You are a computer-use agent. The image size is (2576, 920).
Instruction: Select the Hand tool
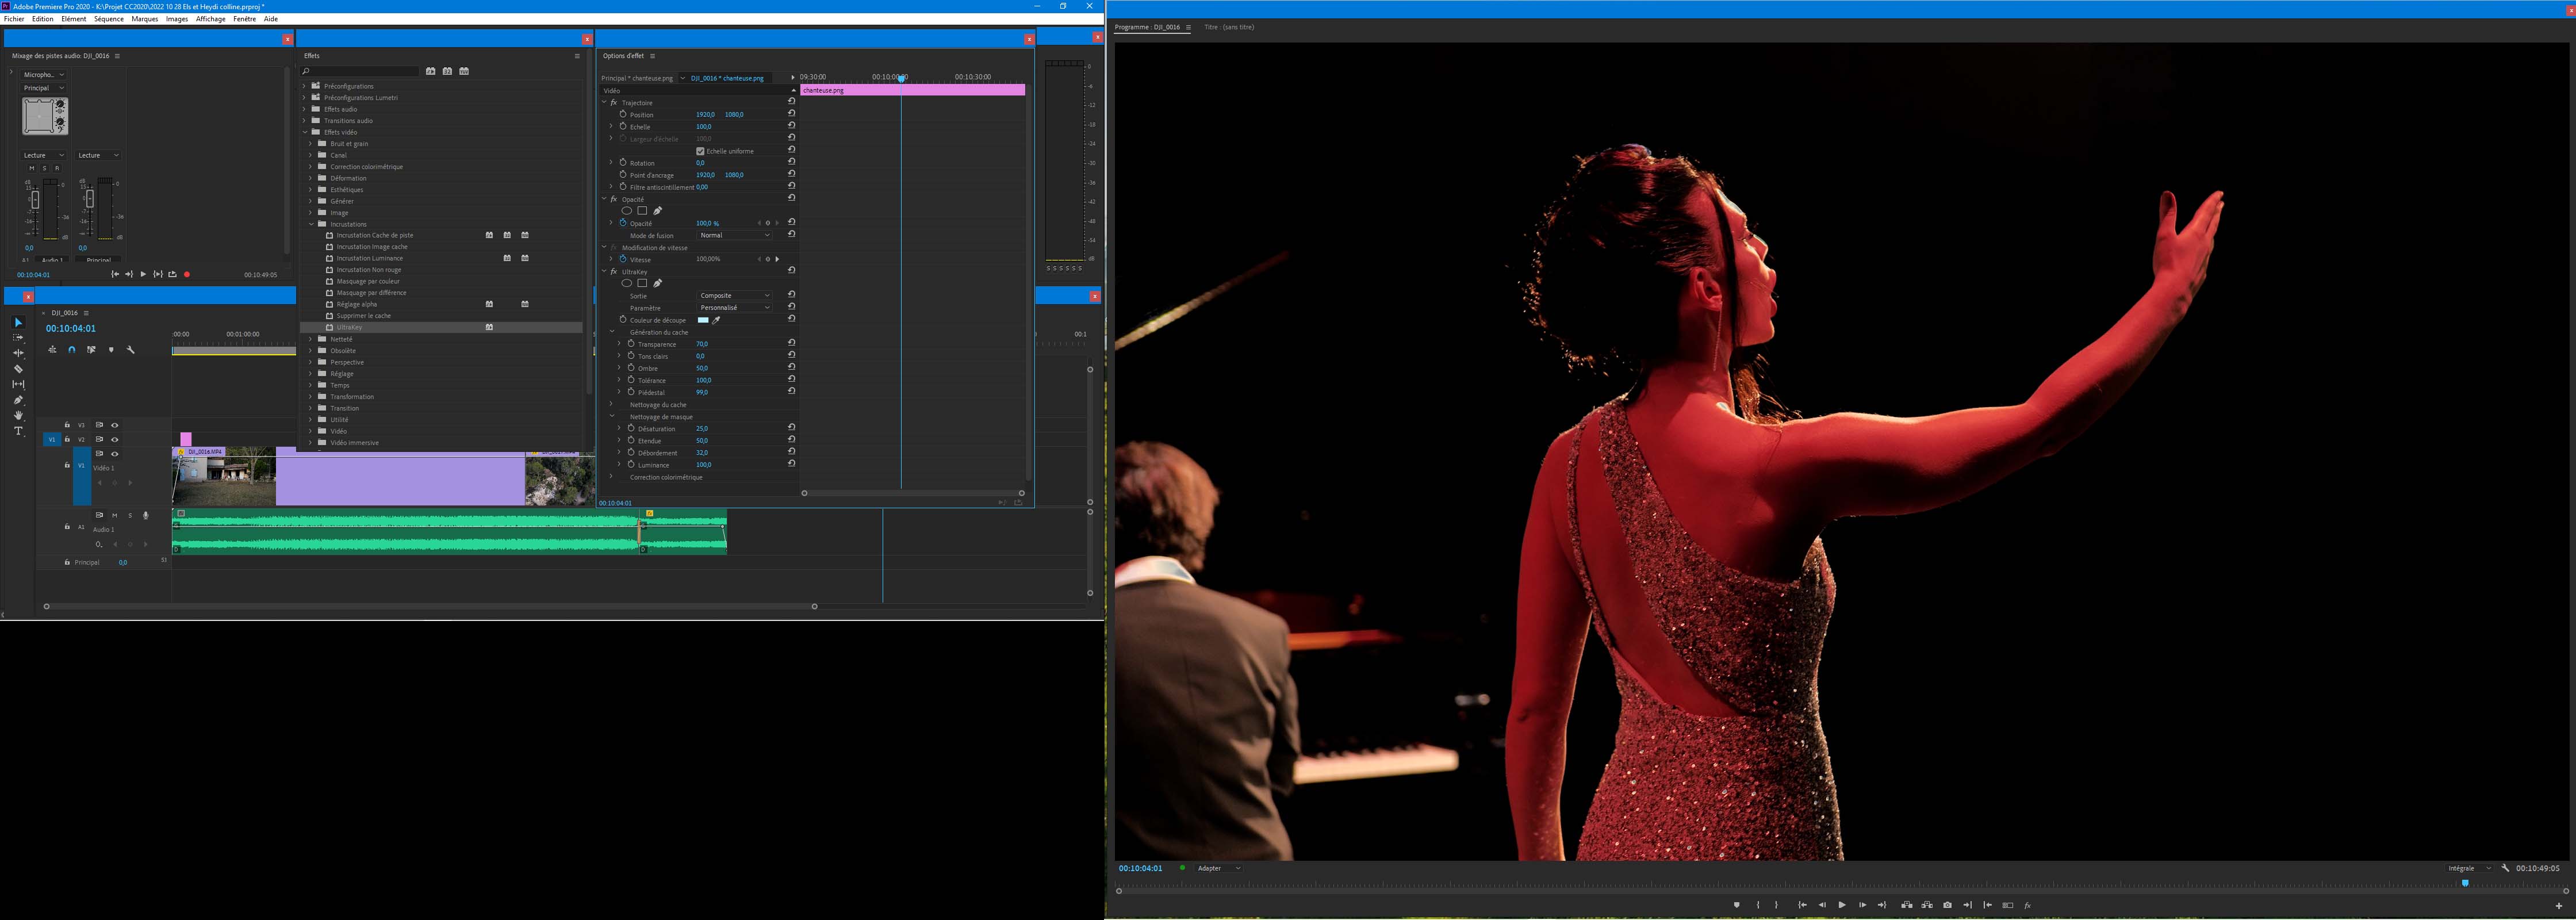pyautogui.click(x=18, y=415)
